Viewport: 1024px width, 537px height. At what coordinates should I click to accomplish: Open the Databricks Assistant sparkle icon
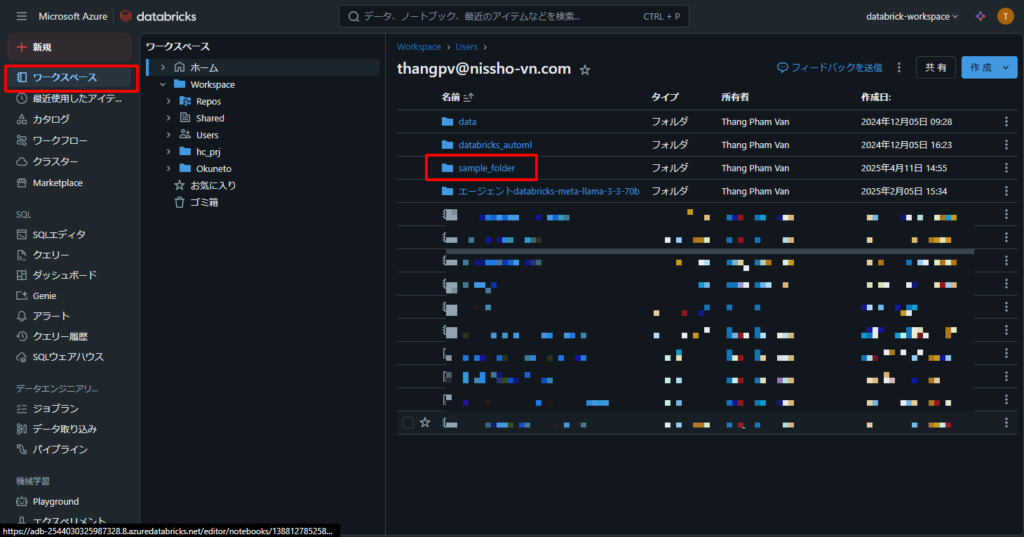[980, 16]
